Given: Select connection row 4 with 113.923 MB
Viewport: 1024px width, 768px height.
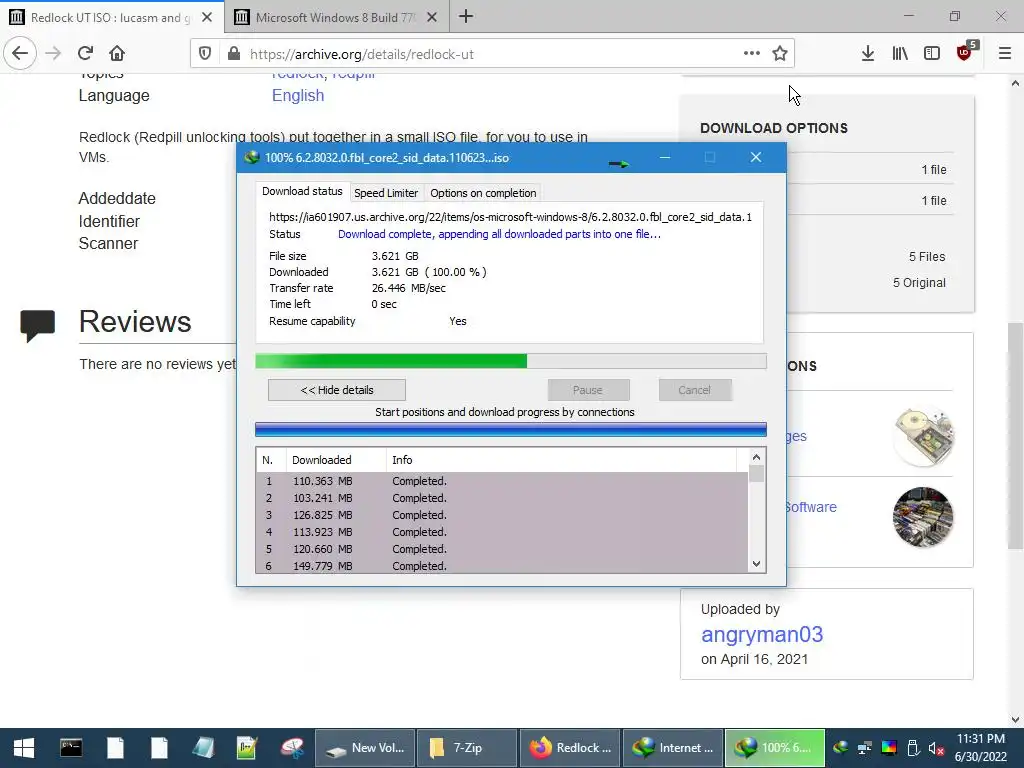Looking at the screenshot, I should click(x=502, y=532).
